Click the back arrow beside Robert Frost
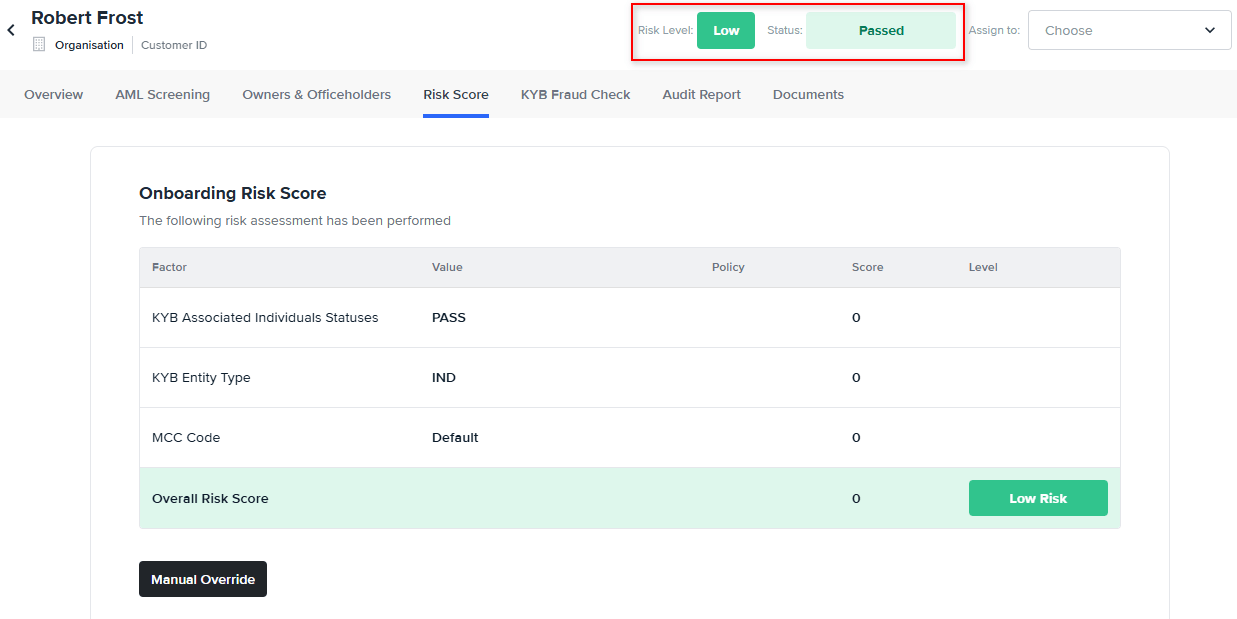Screen dimensions: 1237x619 tap(11, 31)
